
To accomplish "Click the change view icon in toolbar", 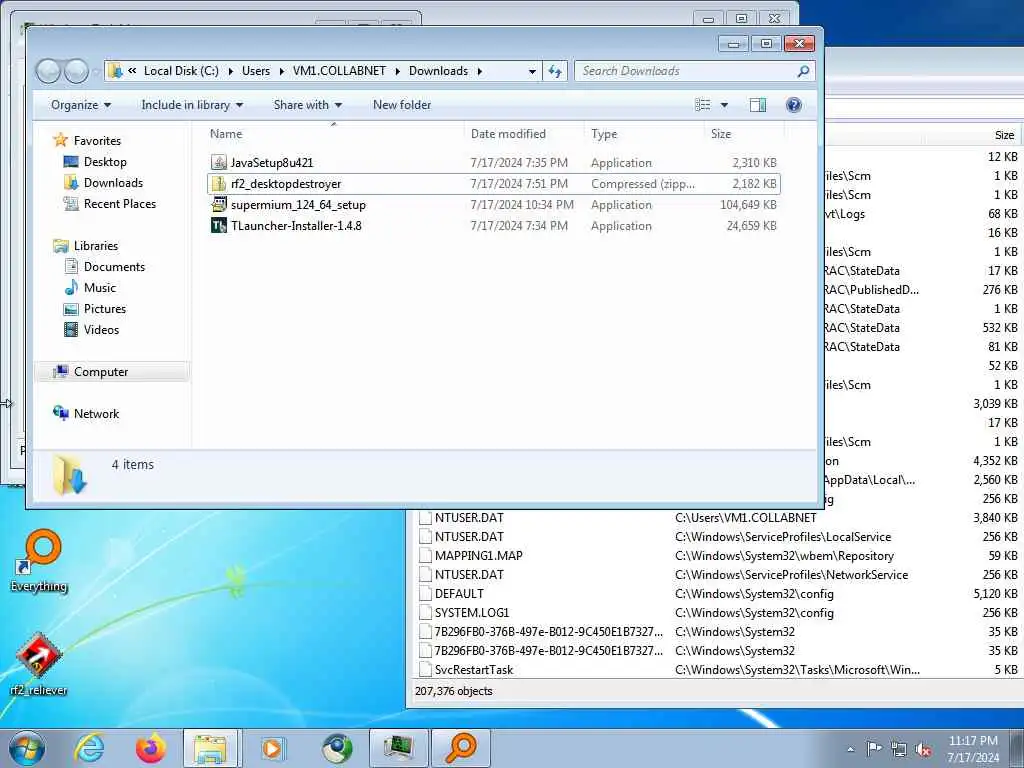I will 703,105.
